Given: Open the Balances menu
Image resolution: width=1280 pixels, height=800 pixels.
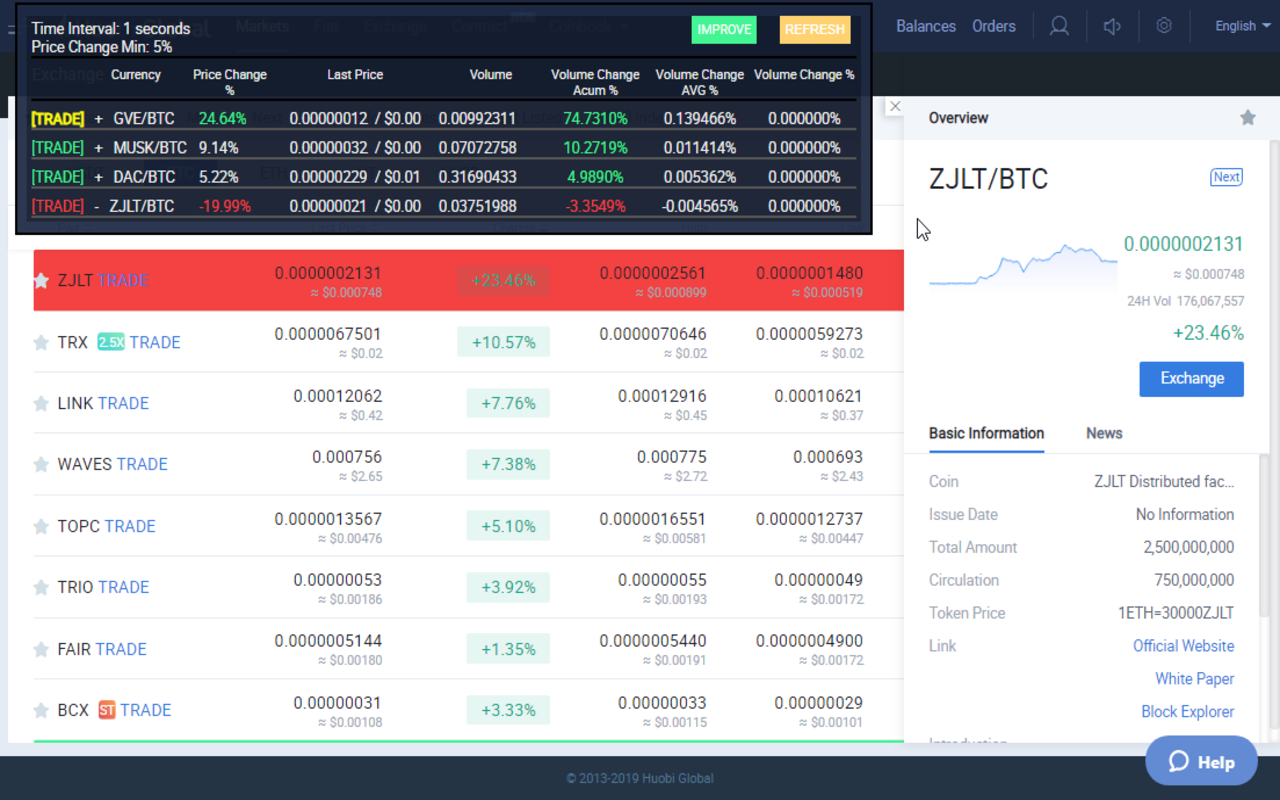Looking at the screenshot, I should click(x=926, y=26).
